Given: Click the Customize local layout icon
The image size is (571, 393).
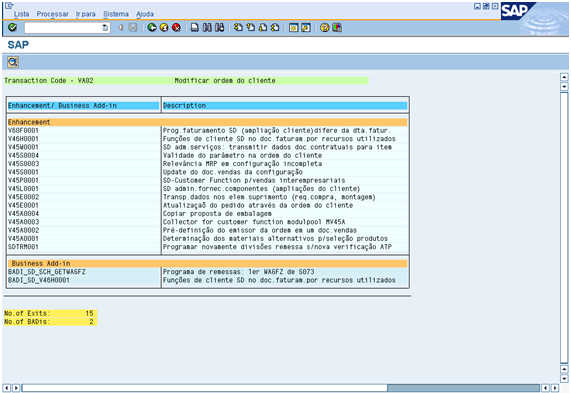Looking at the screenshot, I should (337, 28).
